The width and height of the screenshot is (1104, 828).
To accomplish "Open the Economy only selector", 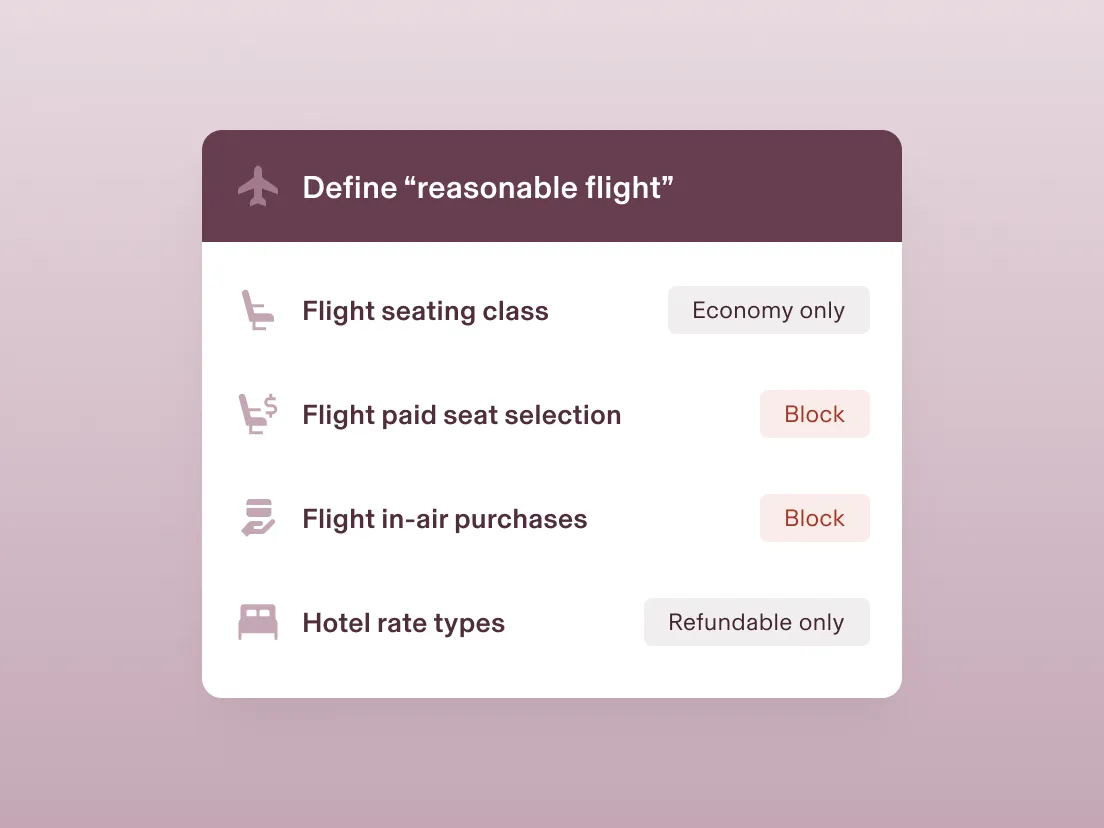I will point(768,310).
